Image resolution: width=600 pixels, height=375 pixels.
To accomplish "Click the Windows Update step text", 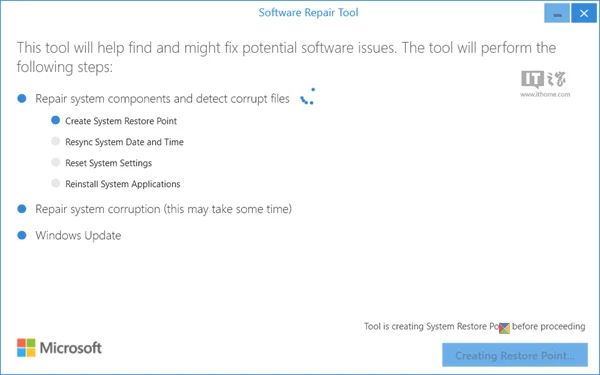I will pyautogui.click(x=78, y=235).
